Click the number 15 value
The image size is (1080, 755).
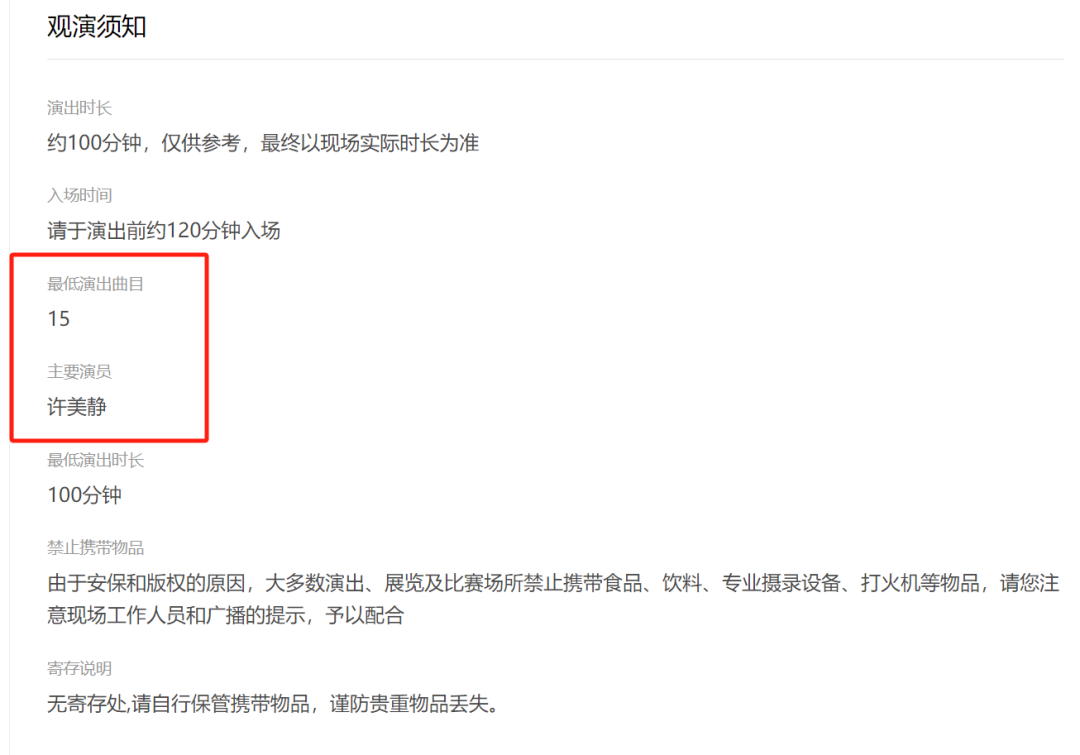pyautogui.click(x=59, y=319)
